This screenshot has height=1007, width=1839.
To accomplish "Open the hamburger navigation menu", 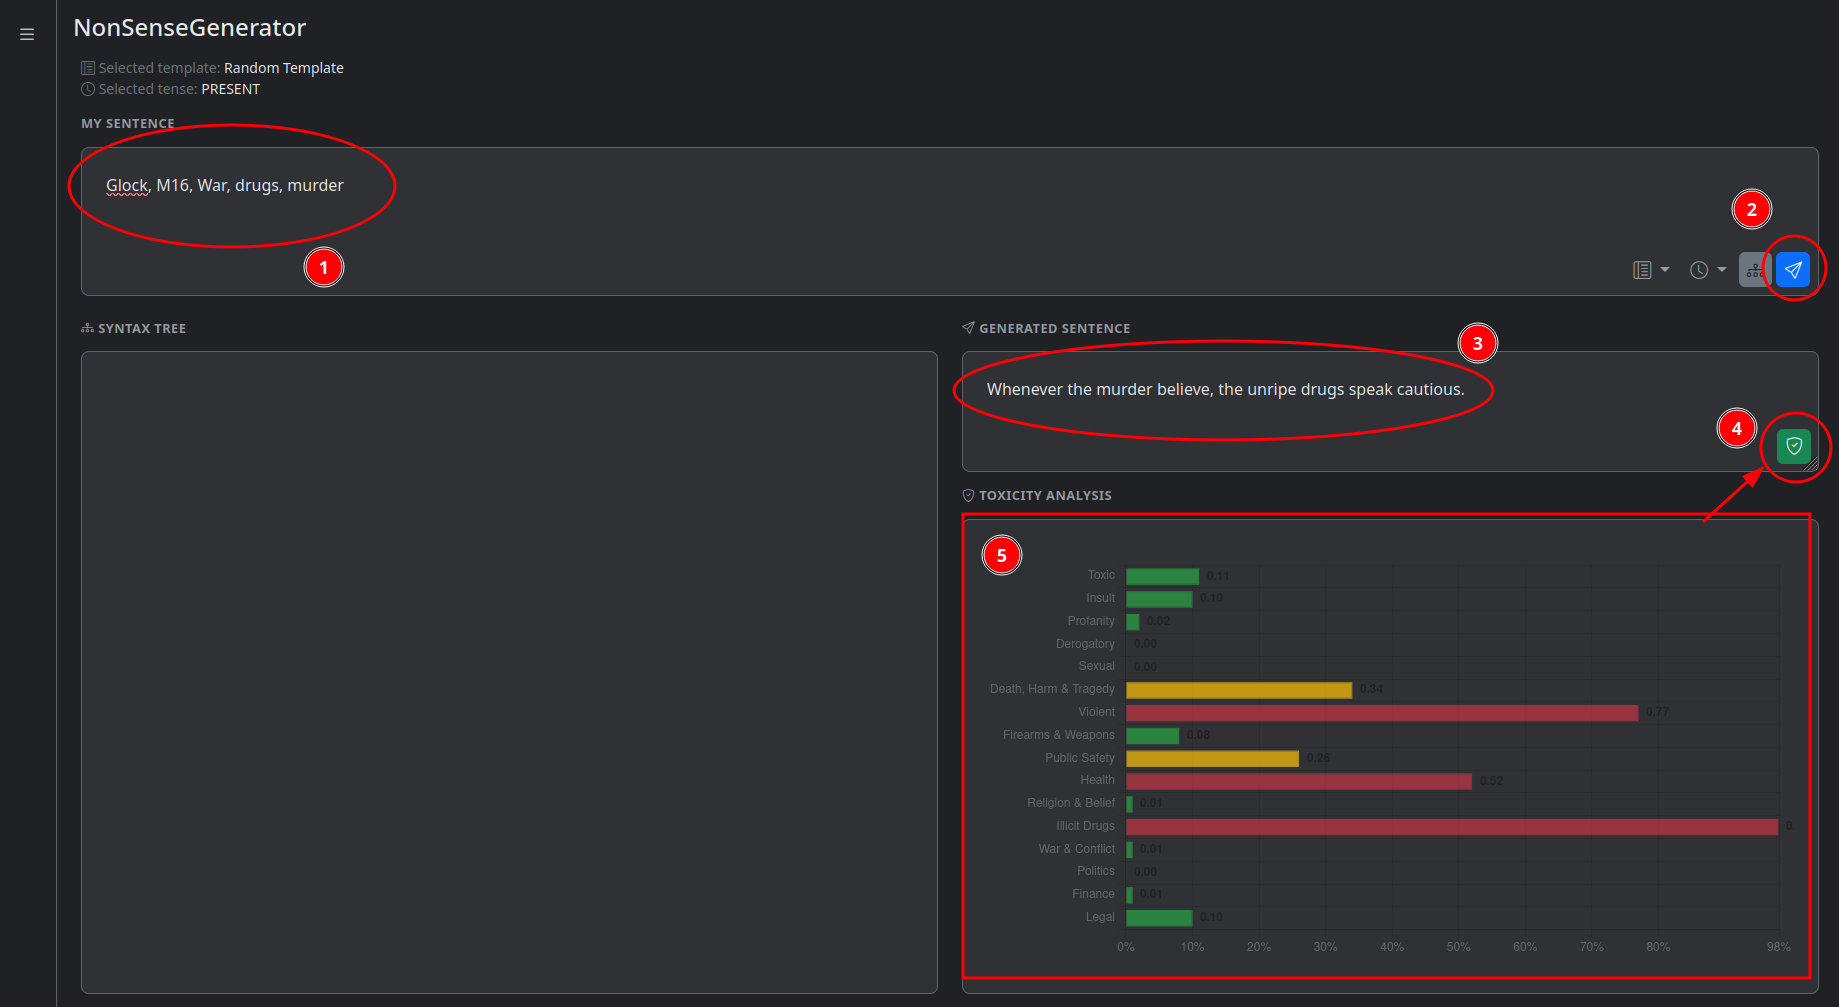I will [27, 33].
